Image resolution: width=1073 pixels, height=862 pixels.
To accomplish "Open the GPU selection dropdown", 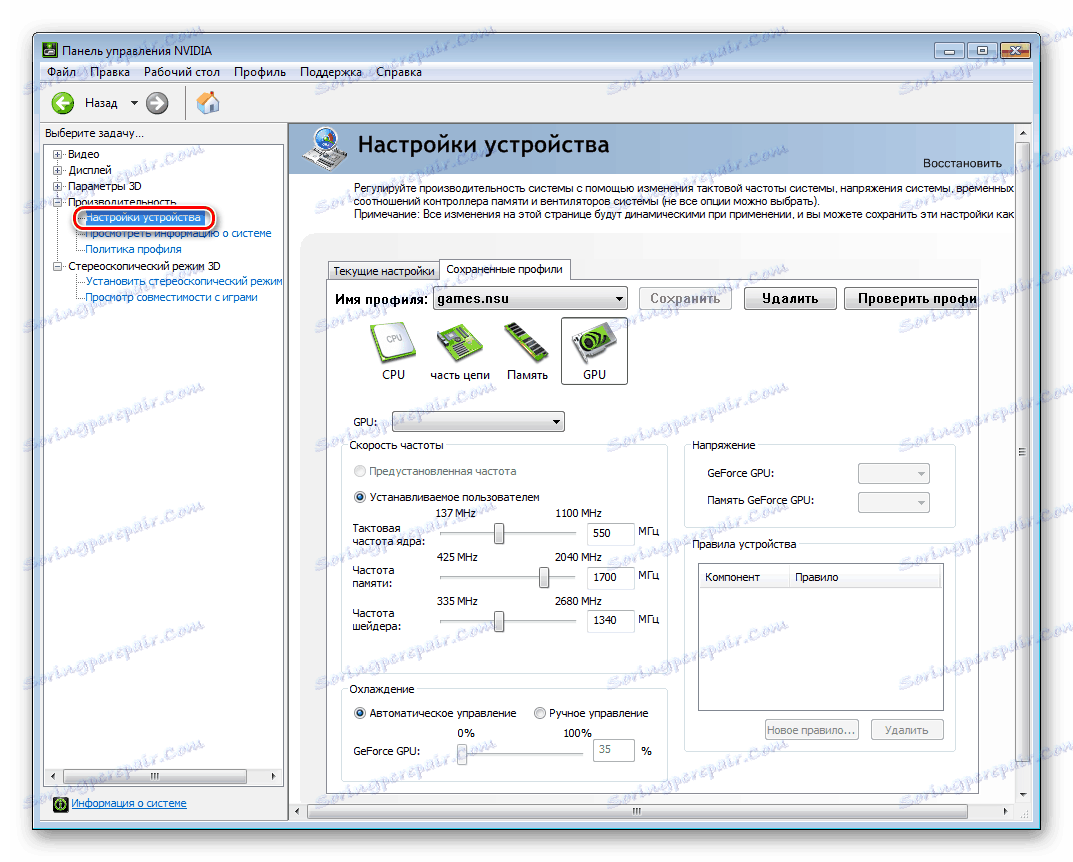I will click(x=478, y=421).
